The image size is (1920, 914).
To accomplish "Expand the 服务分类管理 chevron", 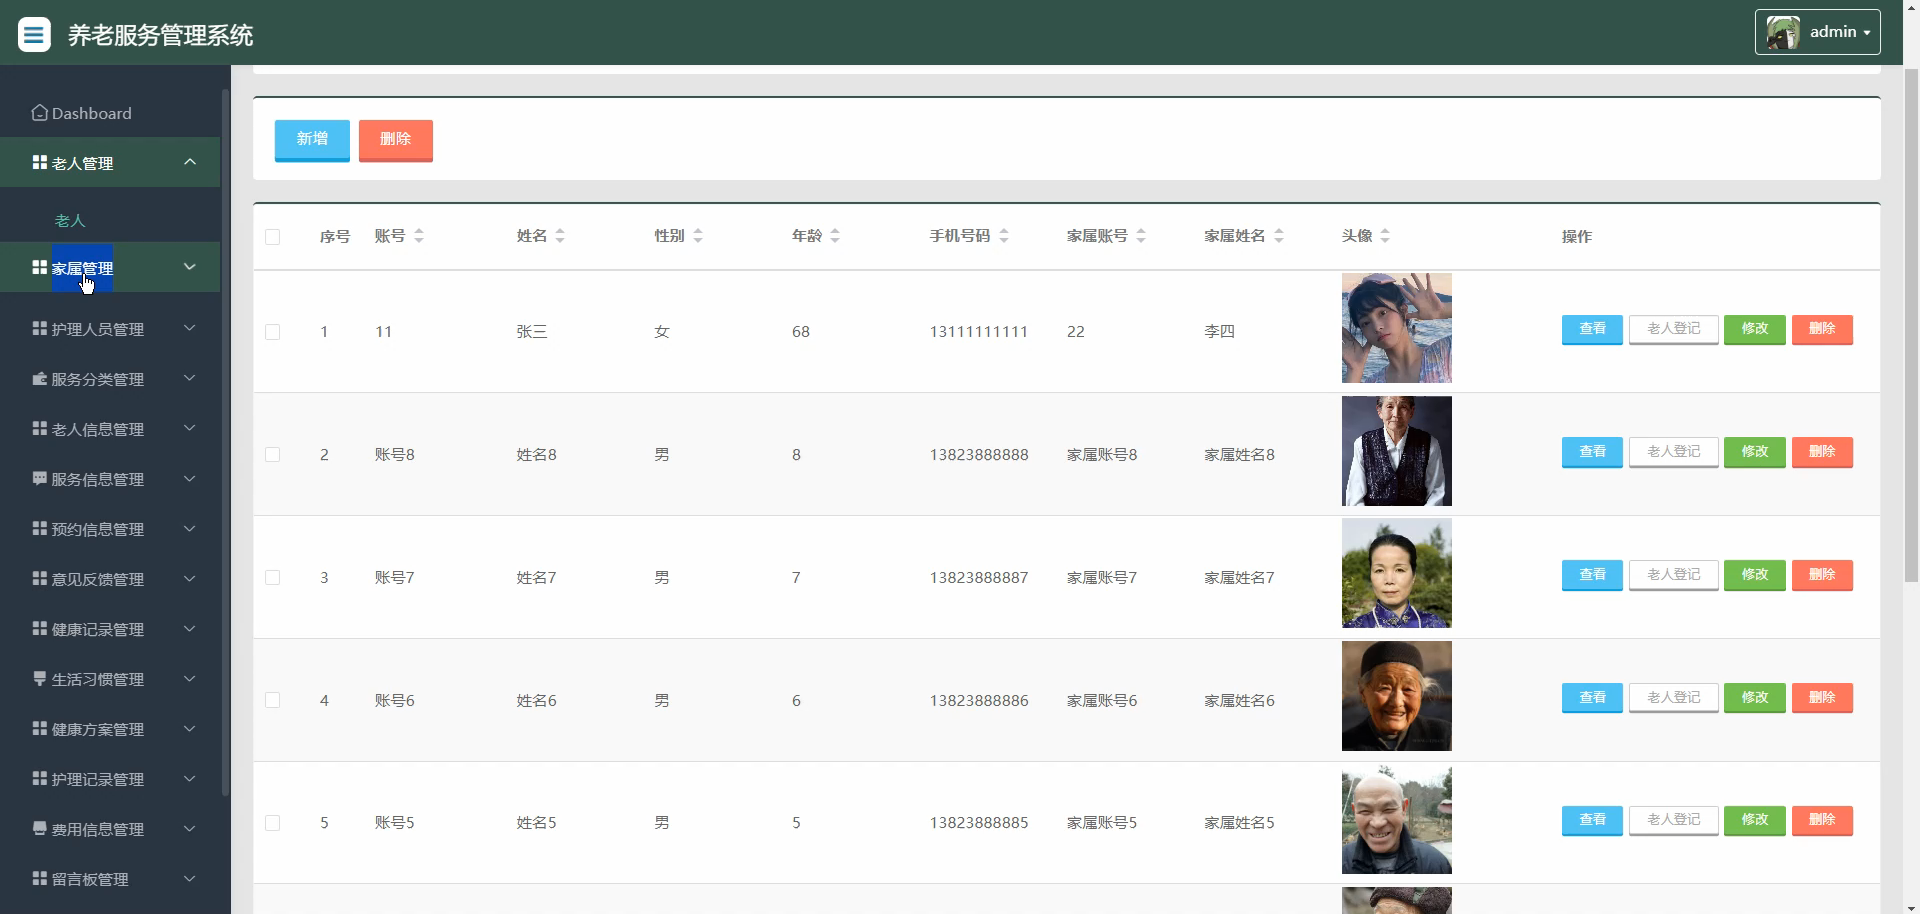I will [x=190, y=378].
